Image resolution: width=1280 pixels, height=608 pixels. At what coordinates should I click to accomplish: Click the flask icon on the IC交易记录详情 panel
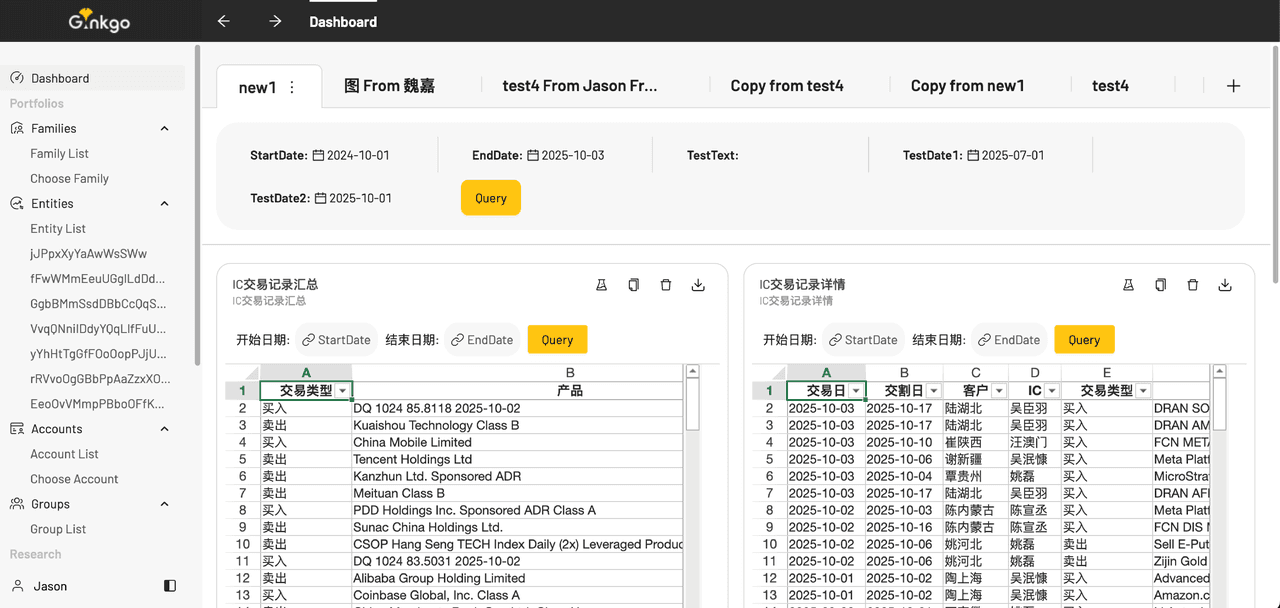coord(1128,285)
